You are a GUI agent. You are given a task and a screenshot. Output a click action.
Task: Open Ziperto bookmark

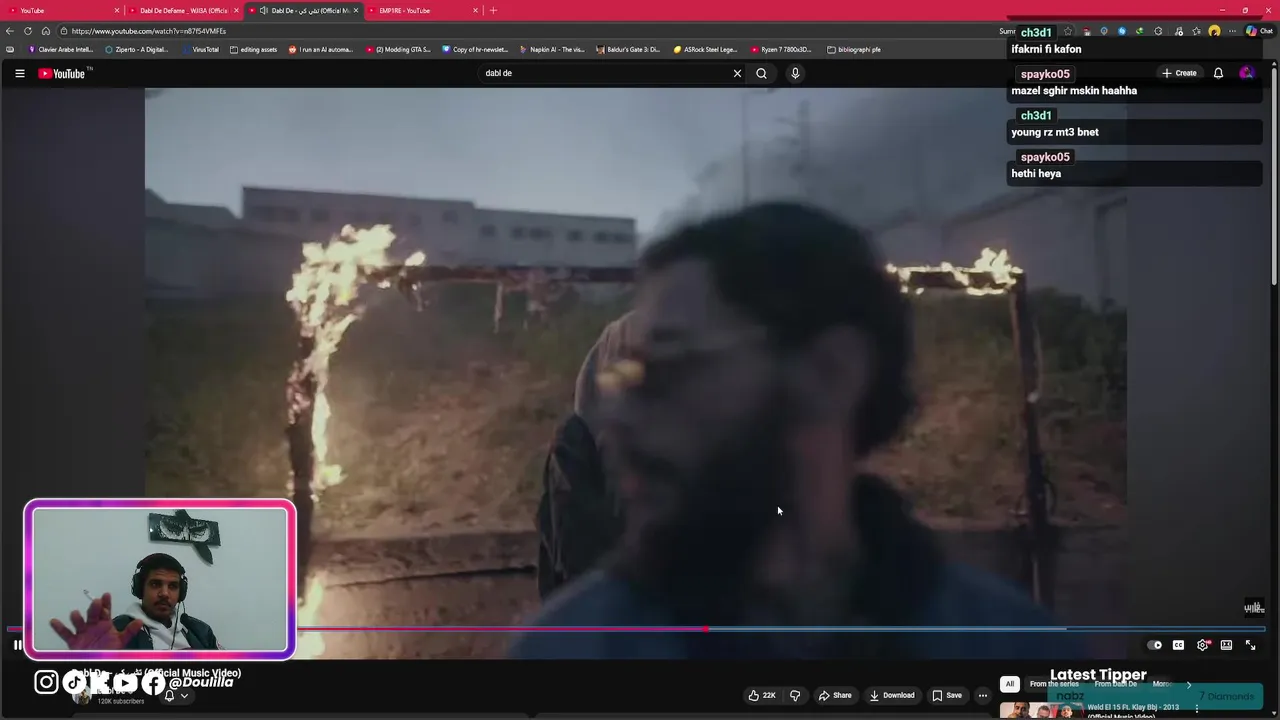pyautogui.click(x=136, y=49)
